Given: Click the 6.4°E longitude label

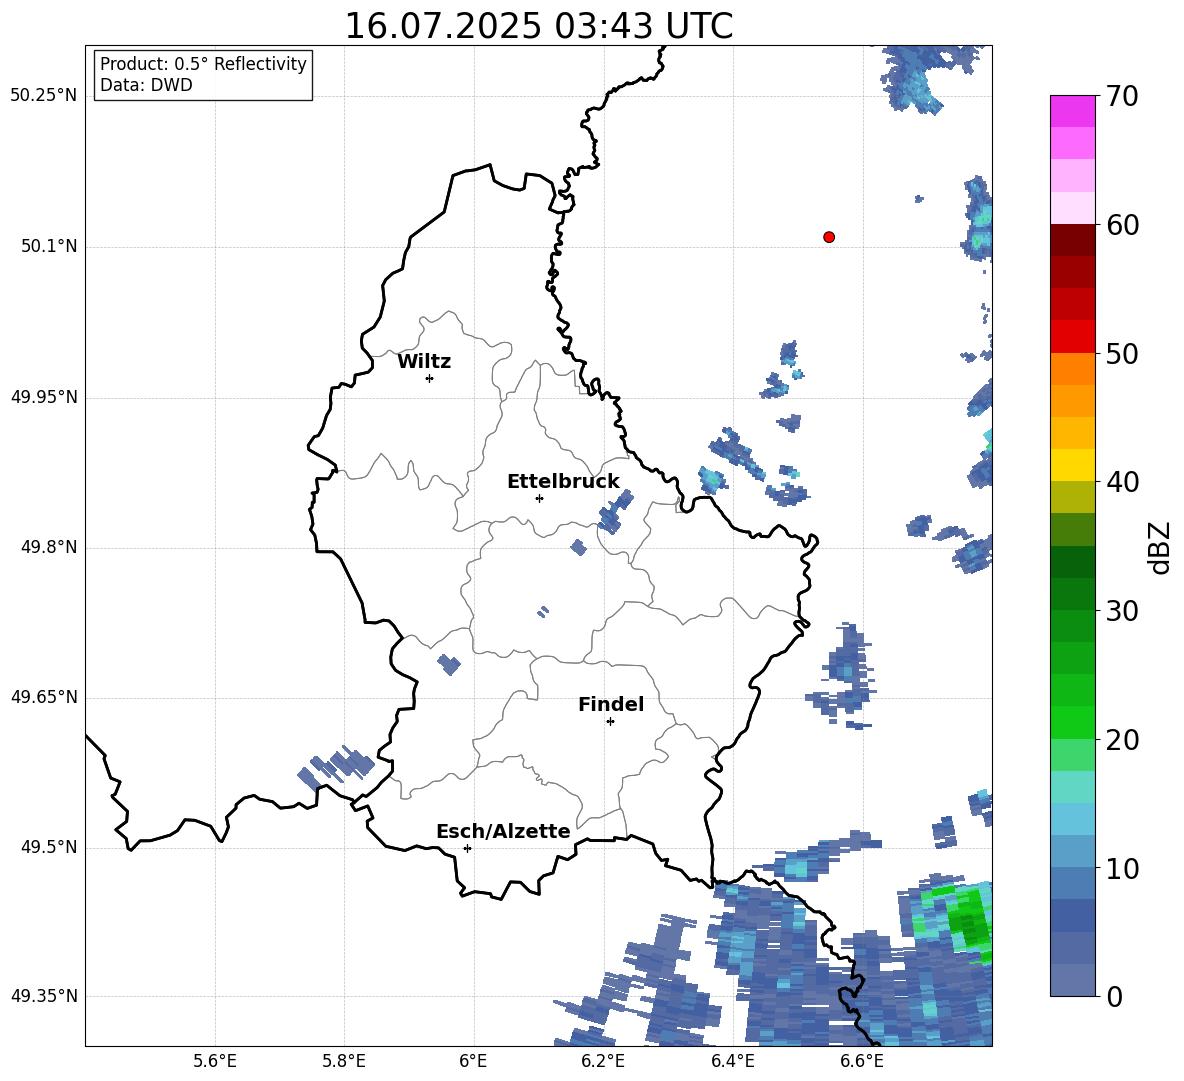Looking at the screenshot, I should click(x=732, y=1061).
